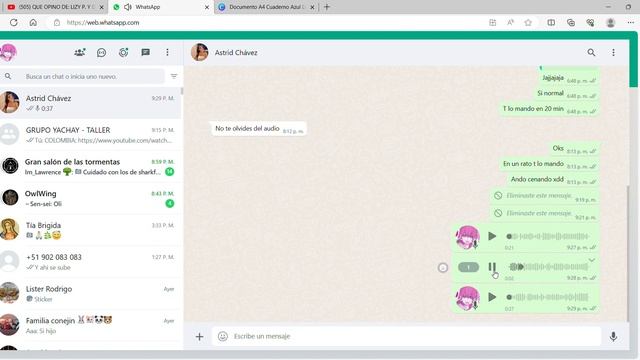
Task: Close the YouTube browser tab
Action: click(101, 7)
